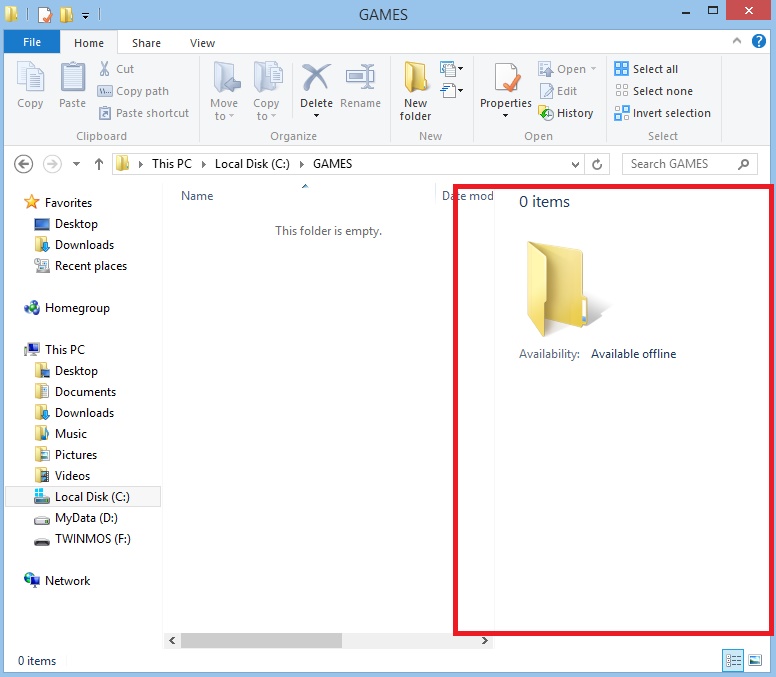Screen dimensions: 776x677
Task: Click the title bar Properties quick icon
Action: [x=45, y=15]
